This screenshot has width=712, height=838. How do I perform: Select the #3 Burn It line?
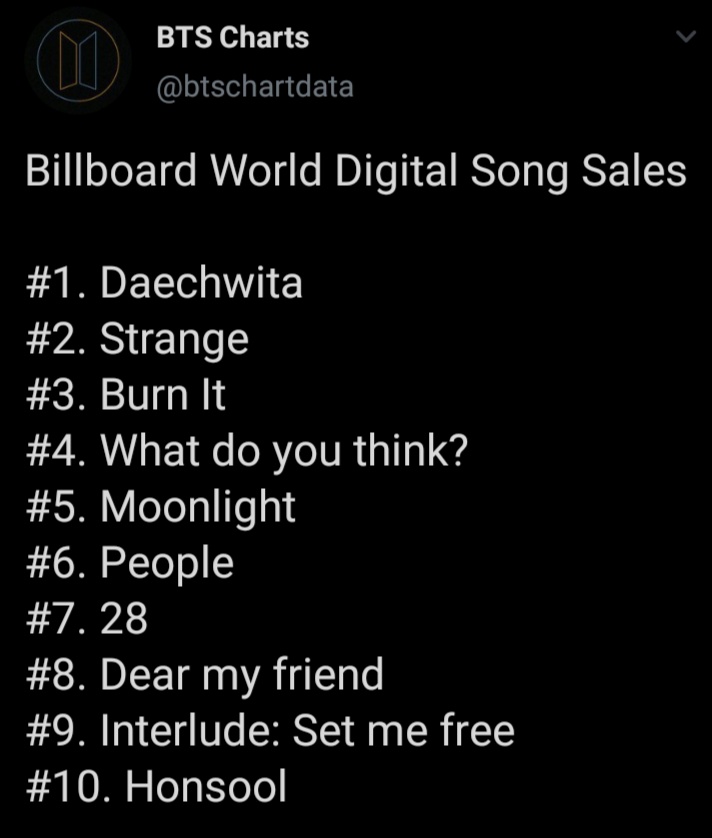click(126, 394)
